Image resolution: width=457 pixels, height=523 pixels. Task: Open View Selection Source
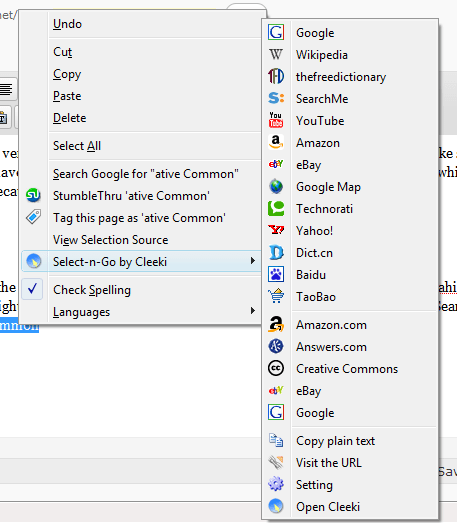coord(110,240)
